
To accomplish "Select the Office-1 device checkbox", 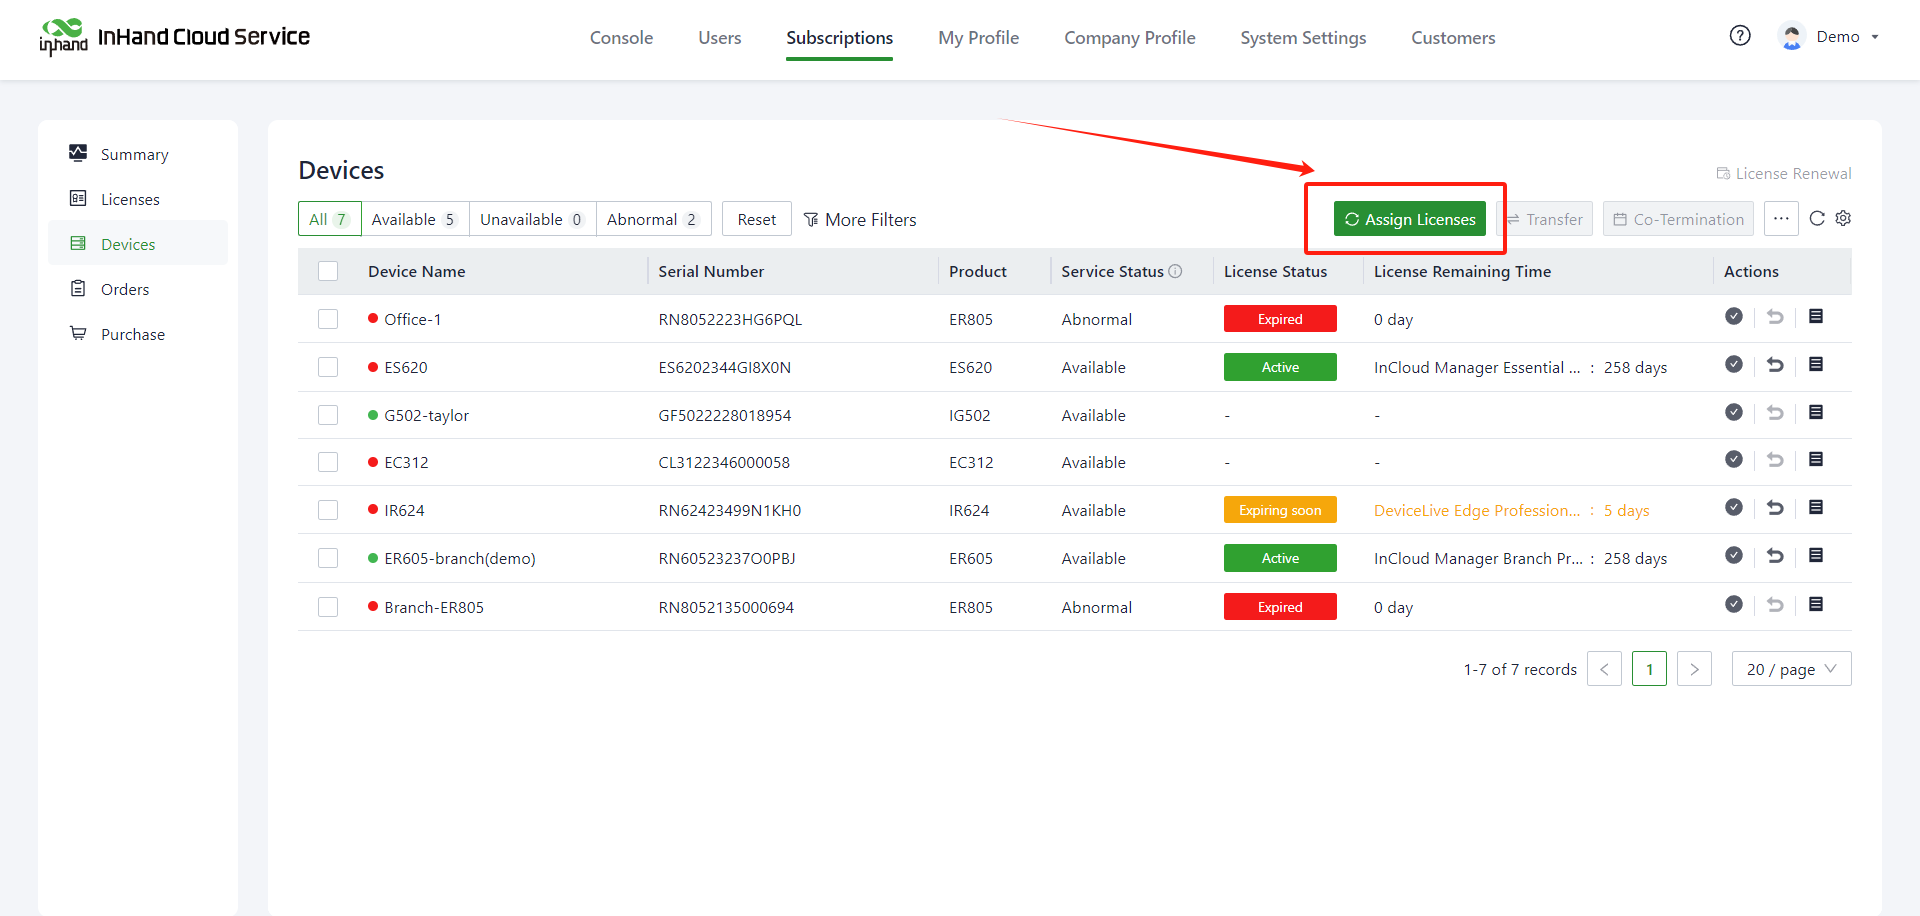I will click(328, 319).
